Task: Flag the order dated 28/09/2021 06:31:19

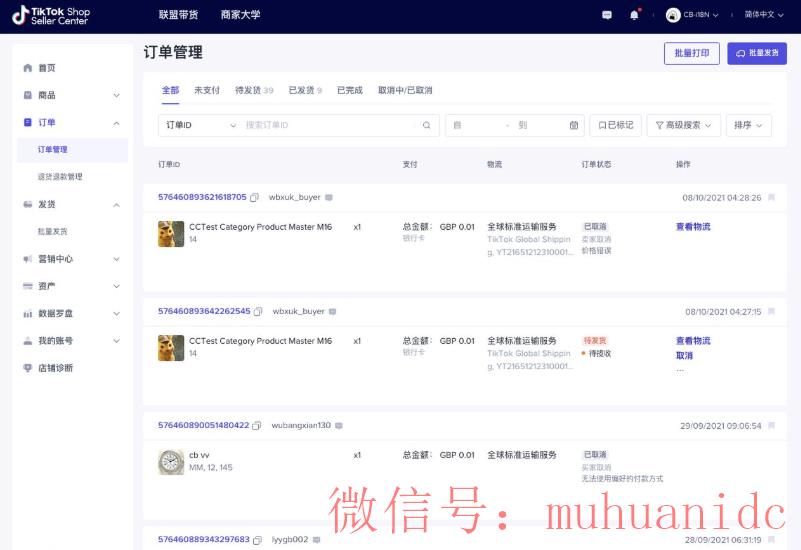Action: point(771,539)
